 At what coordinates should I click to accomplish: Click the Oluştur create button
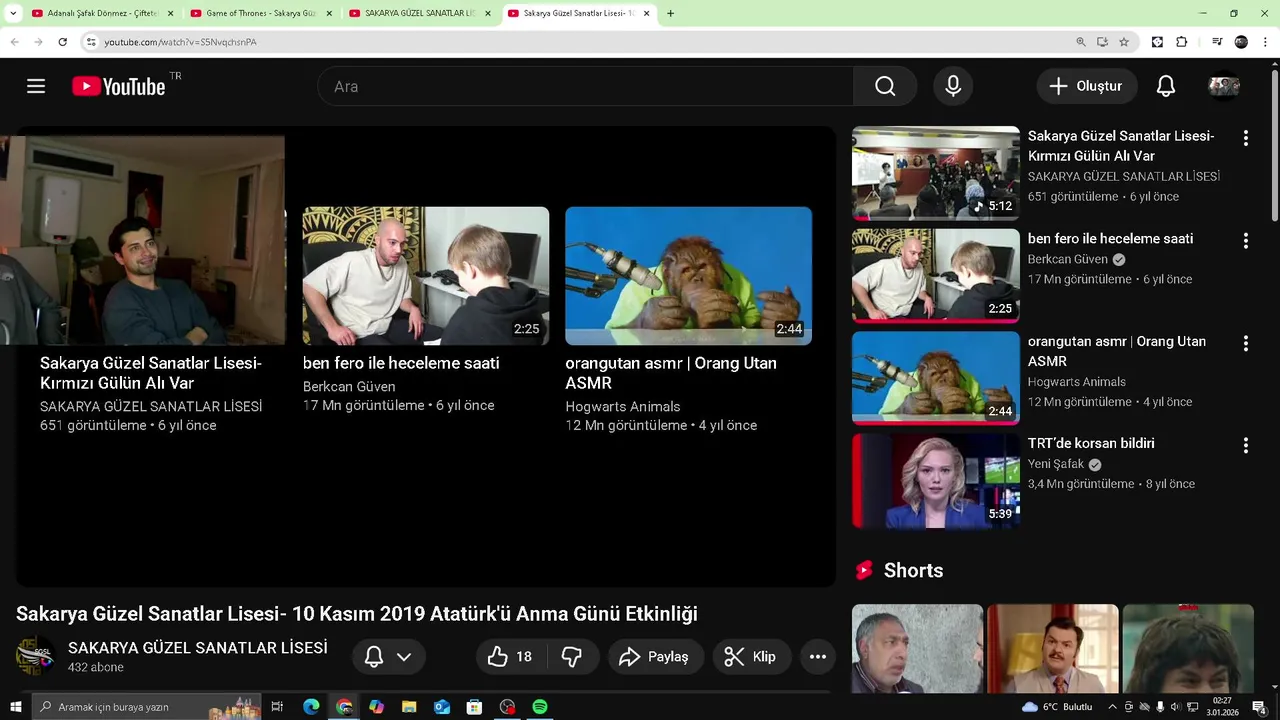1086,86
